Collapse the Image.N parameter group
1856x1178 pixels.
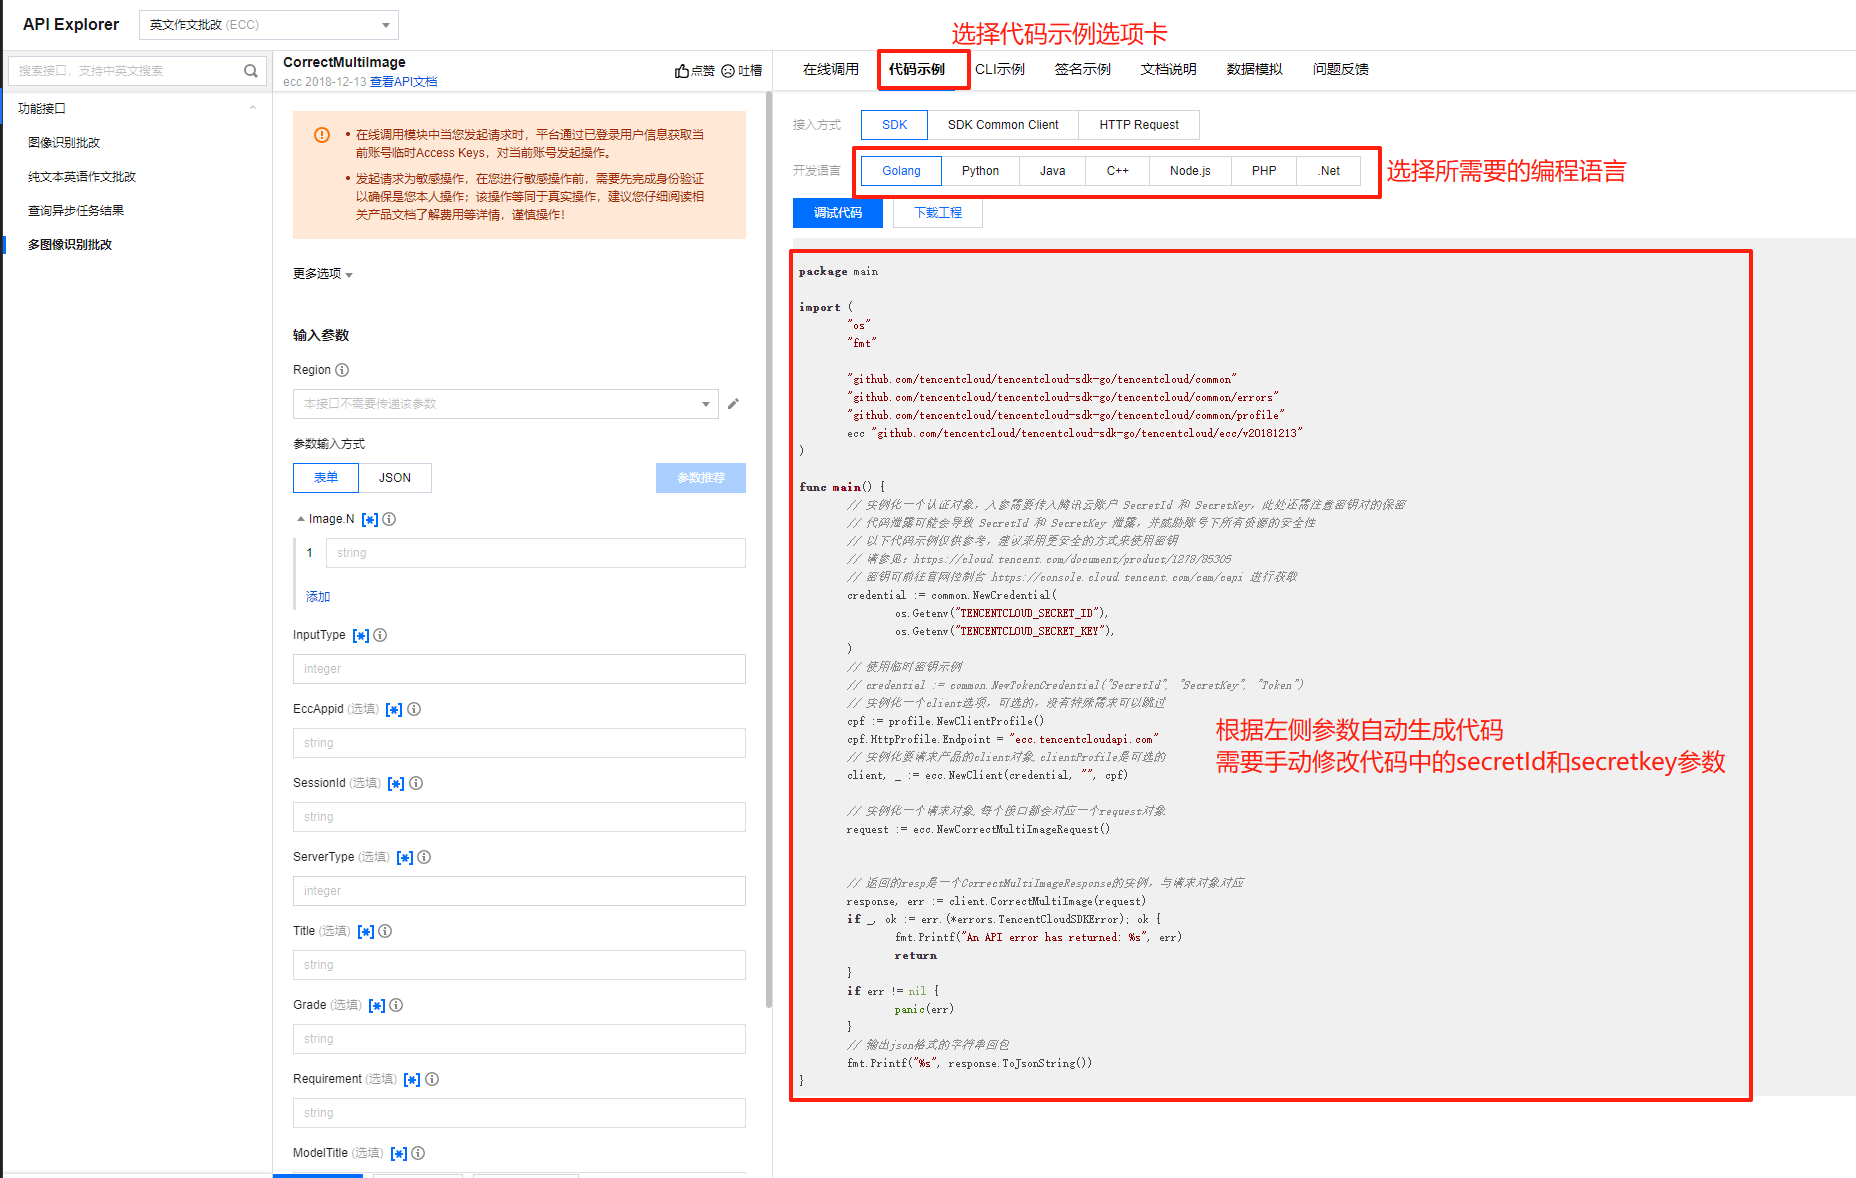click(301, 519)
